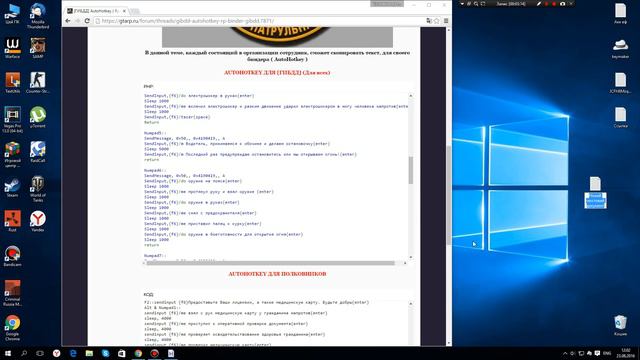Switch to Chrome on the taskbar
640x360 pixels.
point(138,353)
